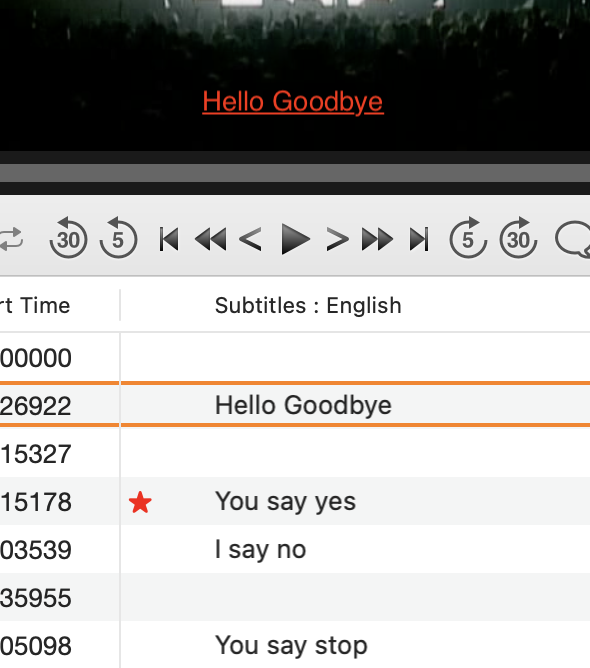
Task: Click the fast rewind double-arrow icon
Action: point(210,239)
